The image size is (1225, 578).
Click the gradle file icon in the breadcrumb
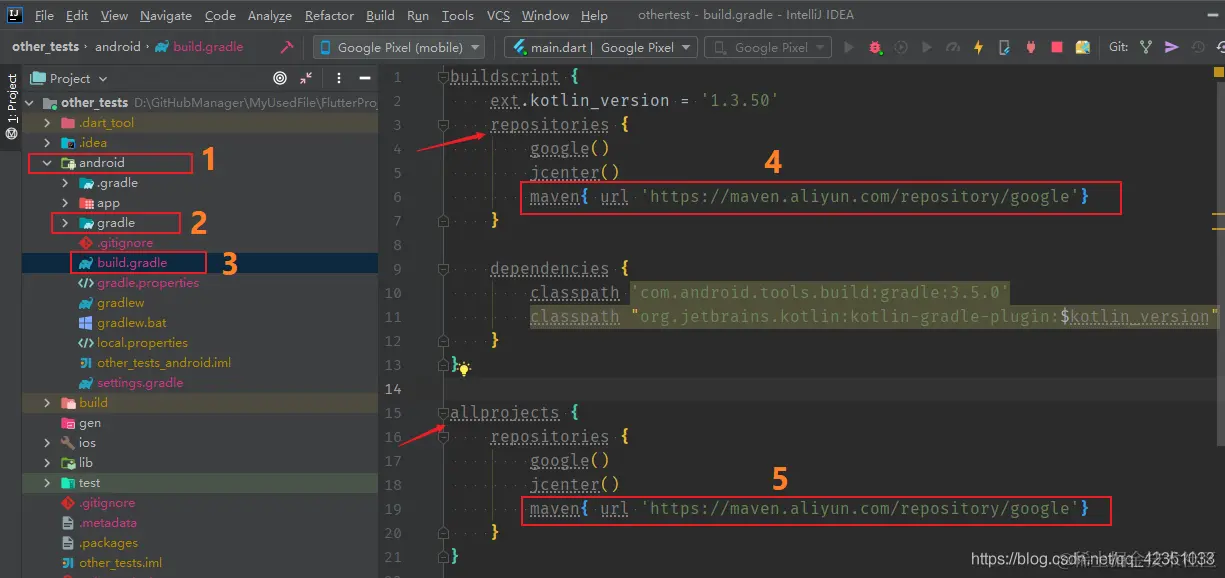click(162, 47)
